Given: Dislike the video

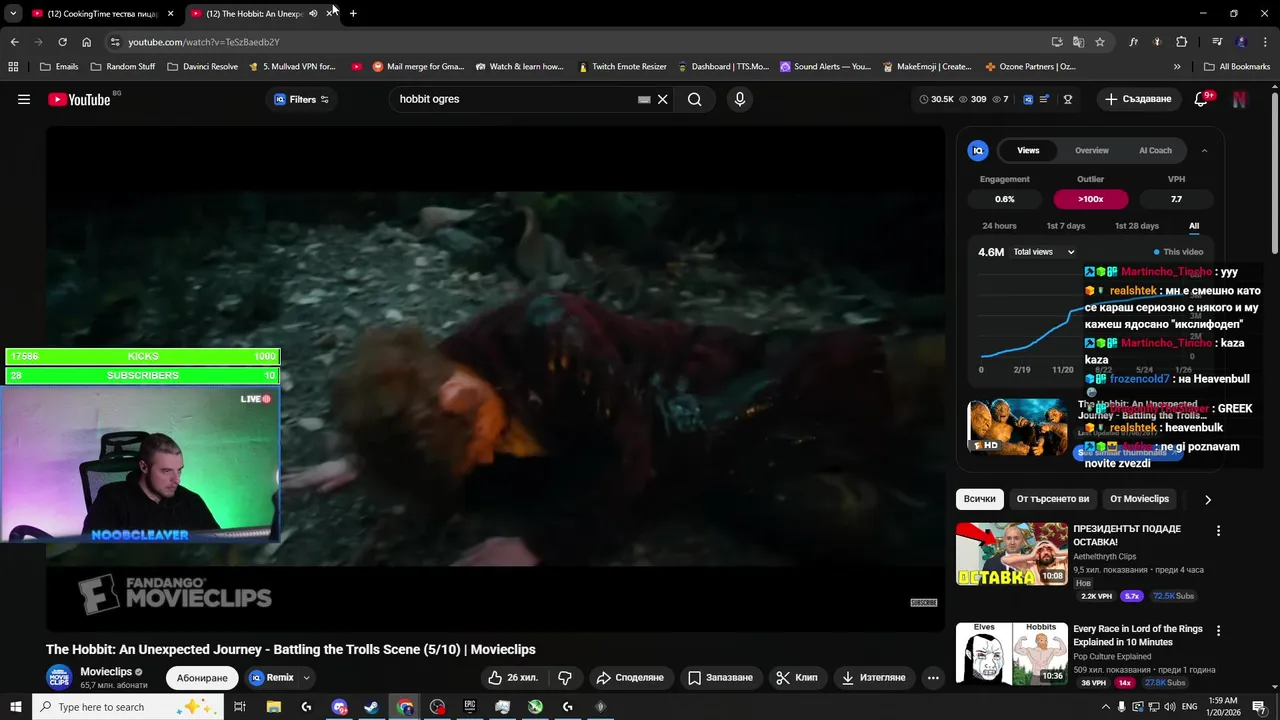Looking at the screenshot, I should [565, 677].
